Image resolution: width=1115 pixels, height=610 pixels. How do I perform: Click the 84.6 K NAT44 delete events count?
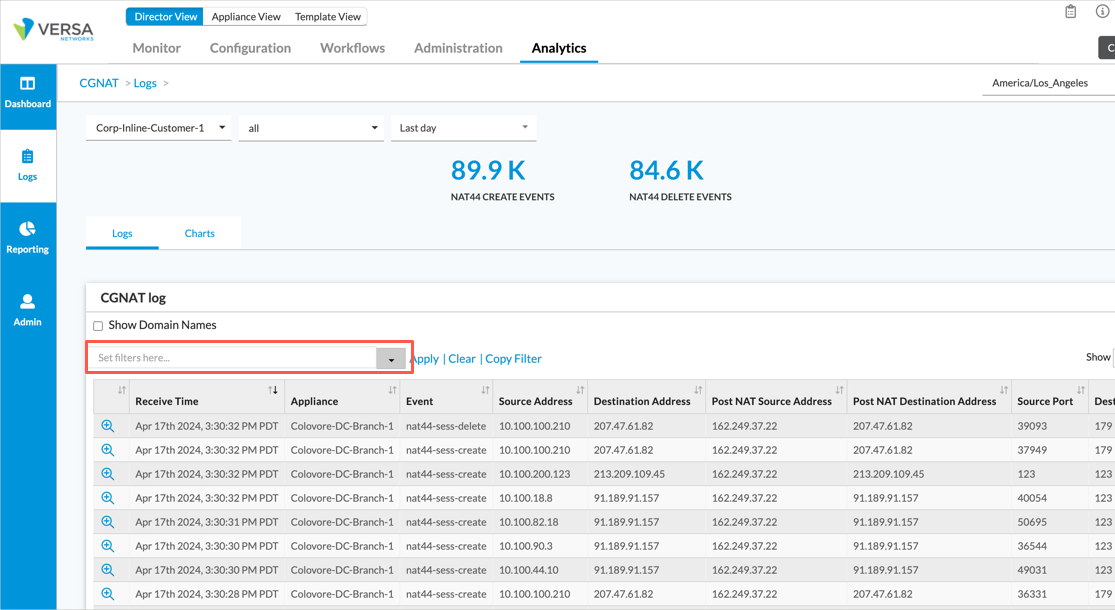click(x=666, y=171)
